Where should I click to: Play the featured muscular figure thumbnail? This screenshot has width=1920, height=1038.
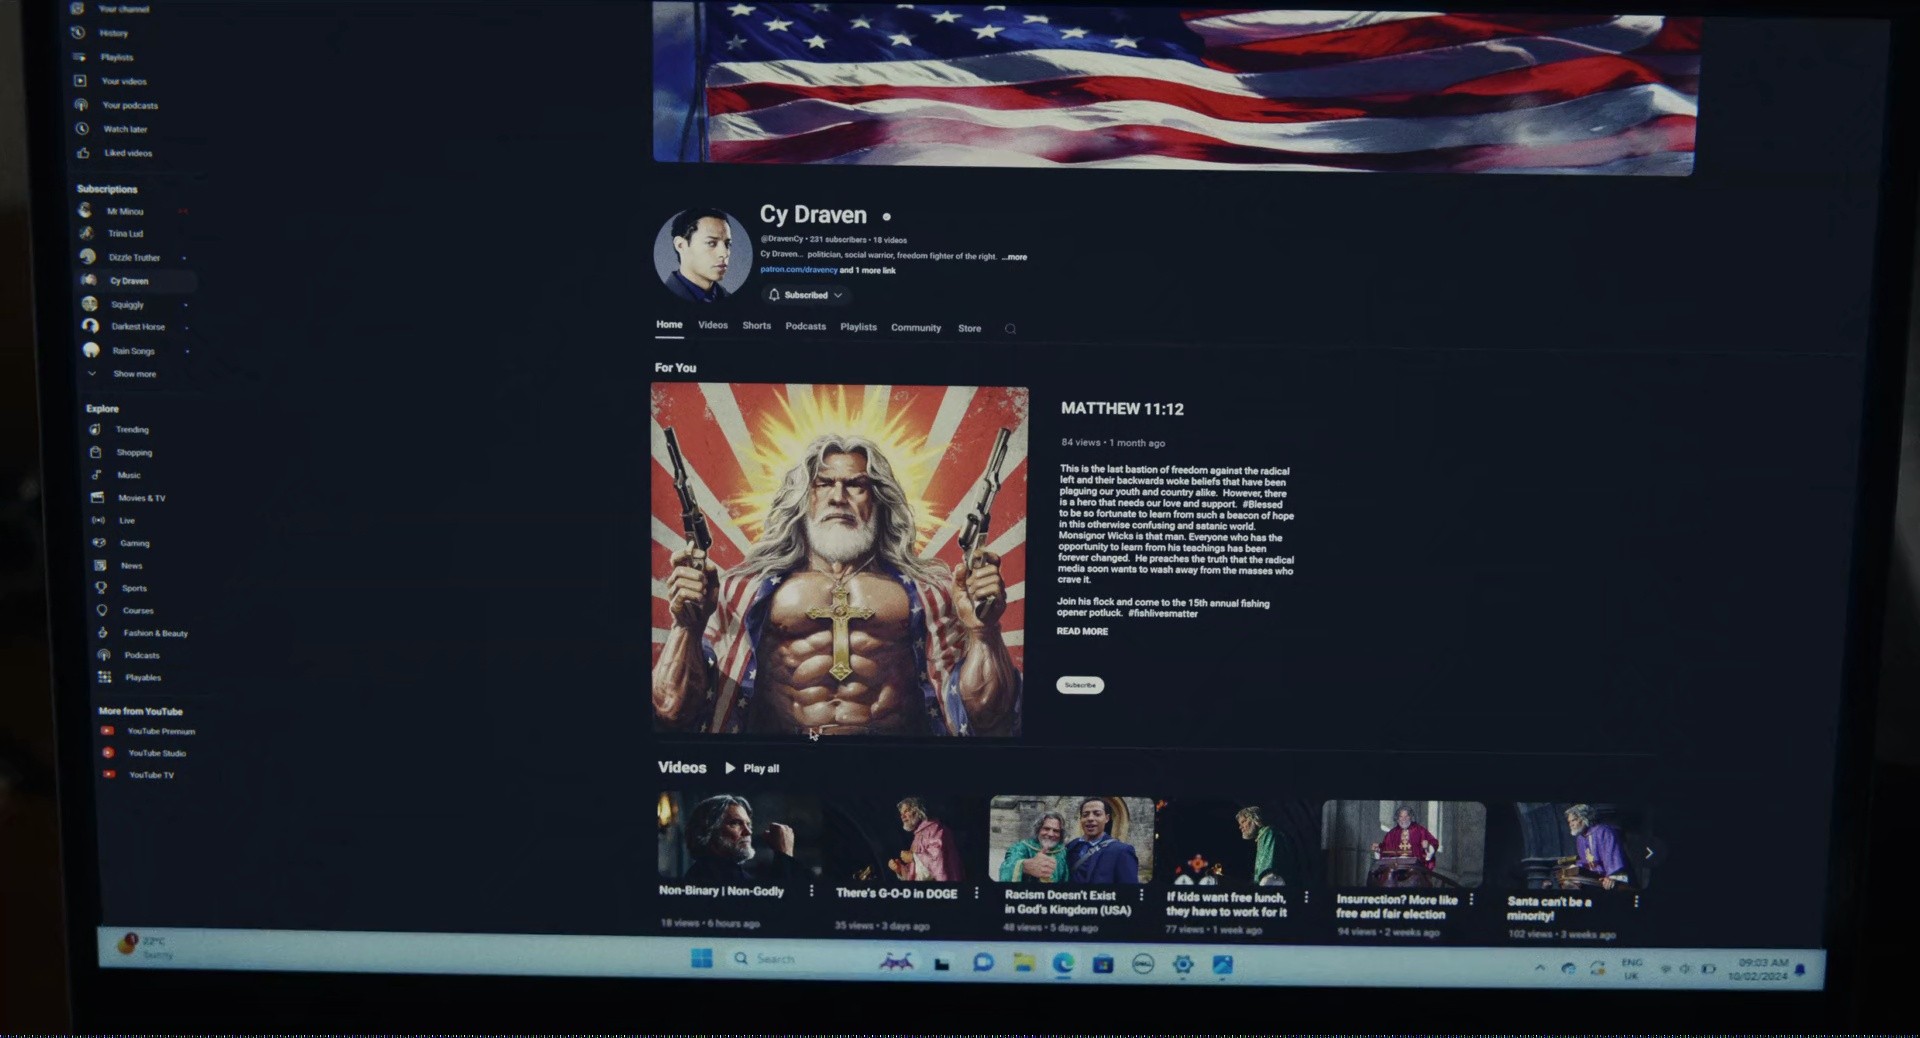pos(839,561)
